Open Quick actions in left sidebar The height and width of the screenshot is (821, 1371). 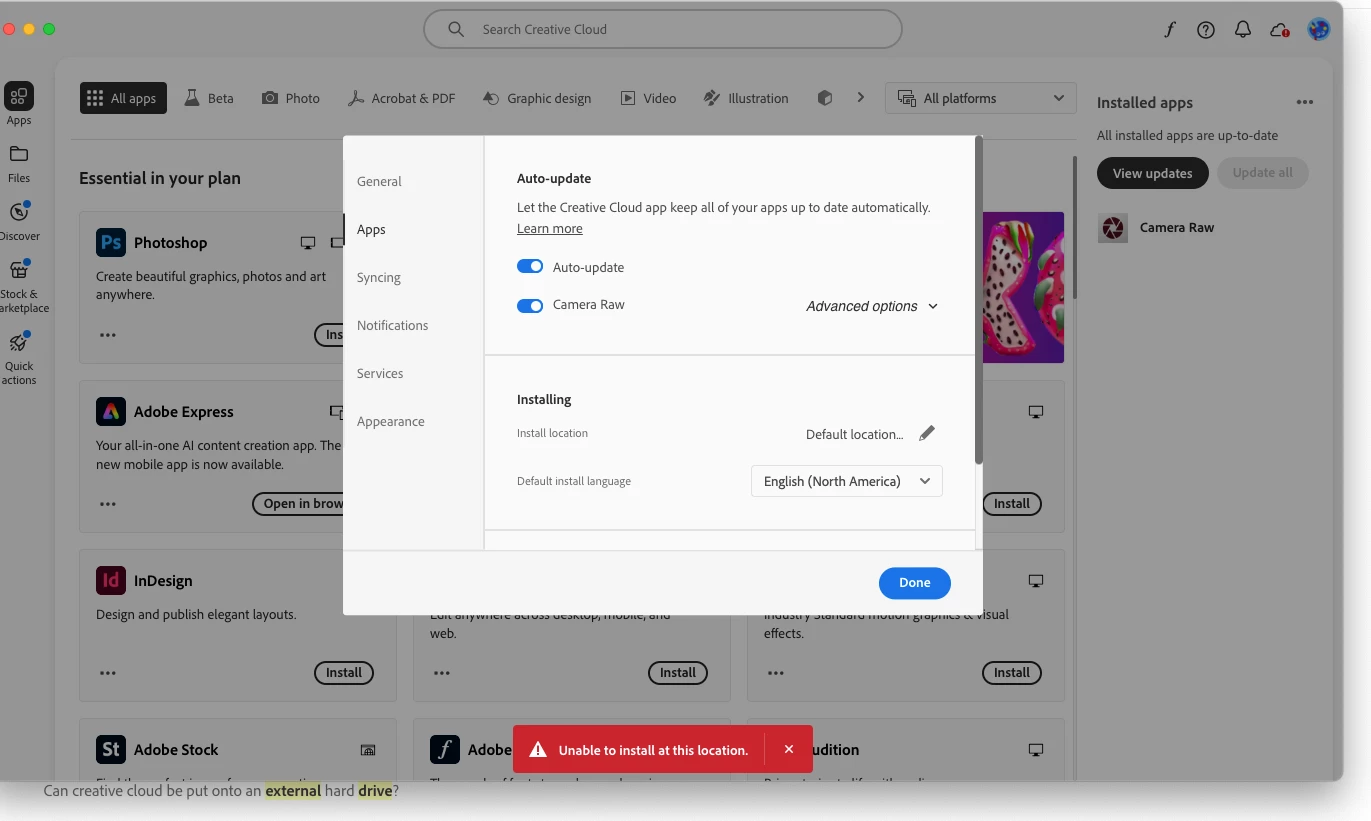point(19,358)
